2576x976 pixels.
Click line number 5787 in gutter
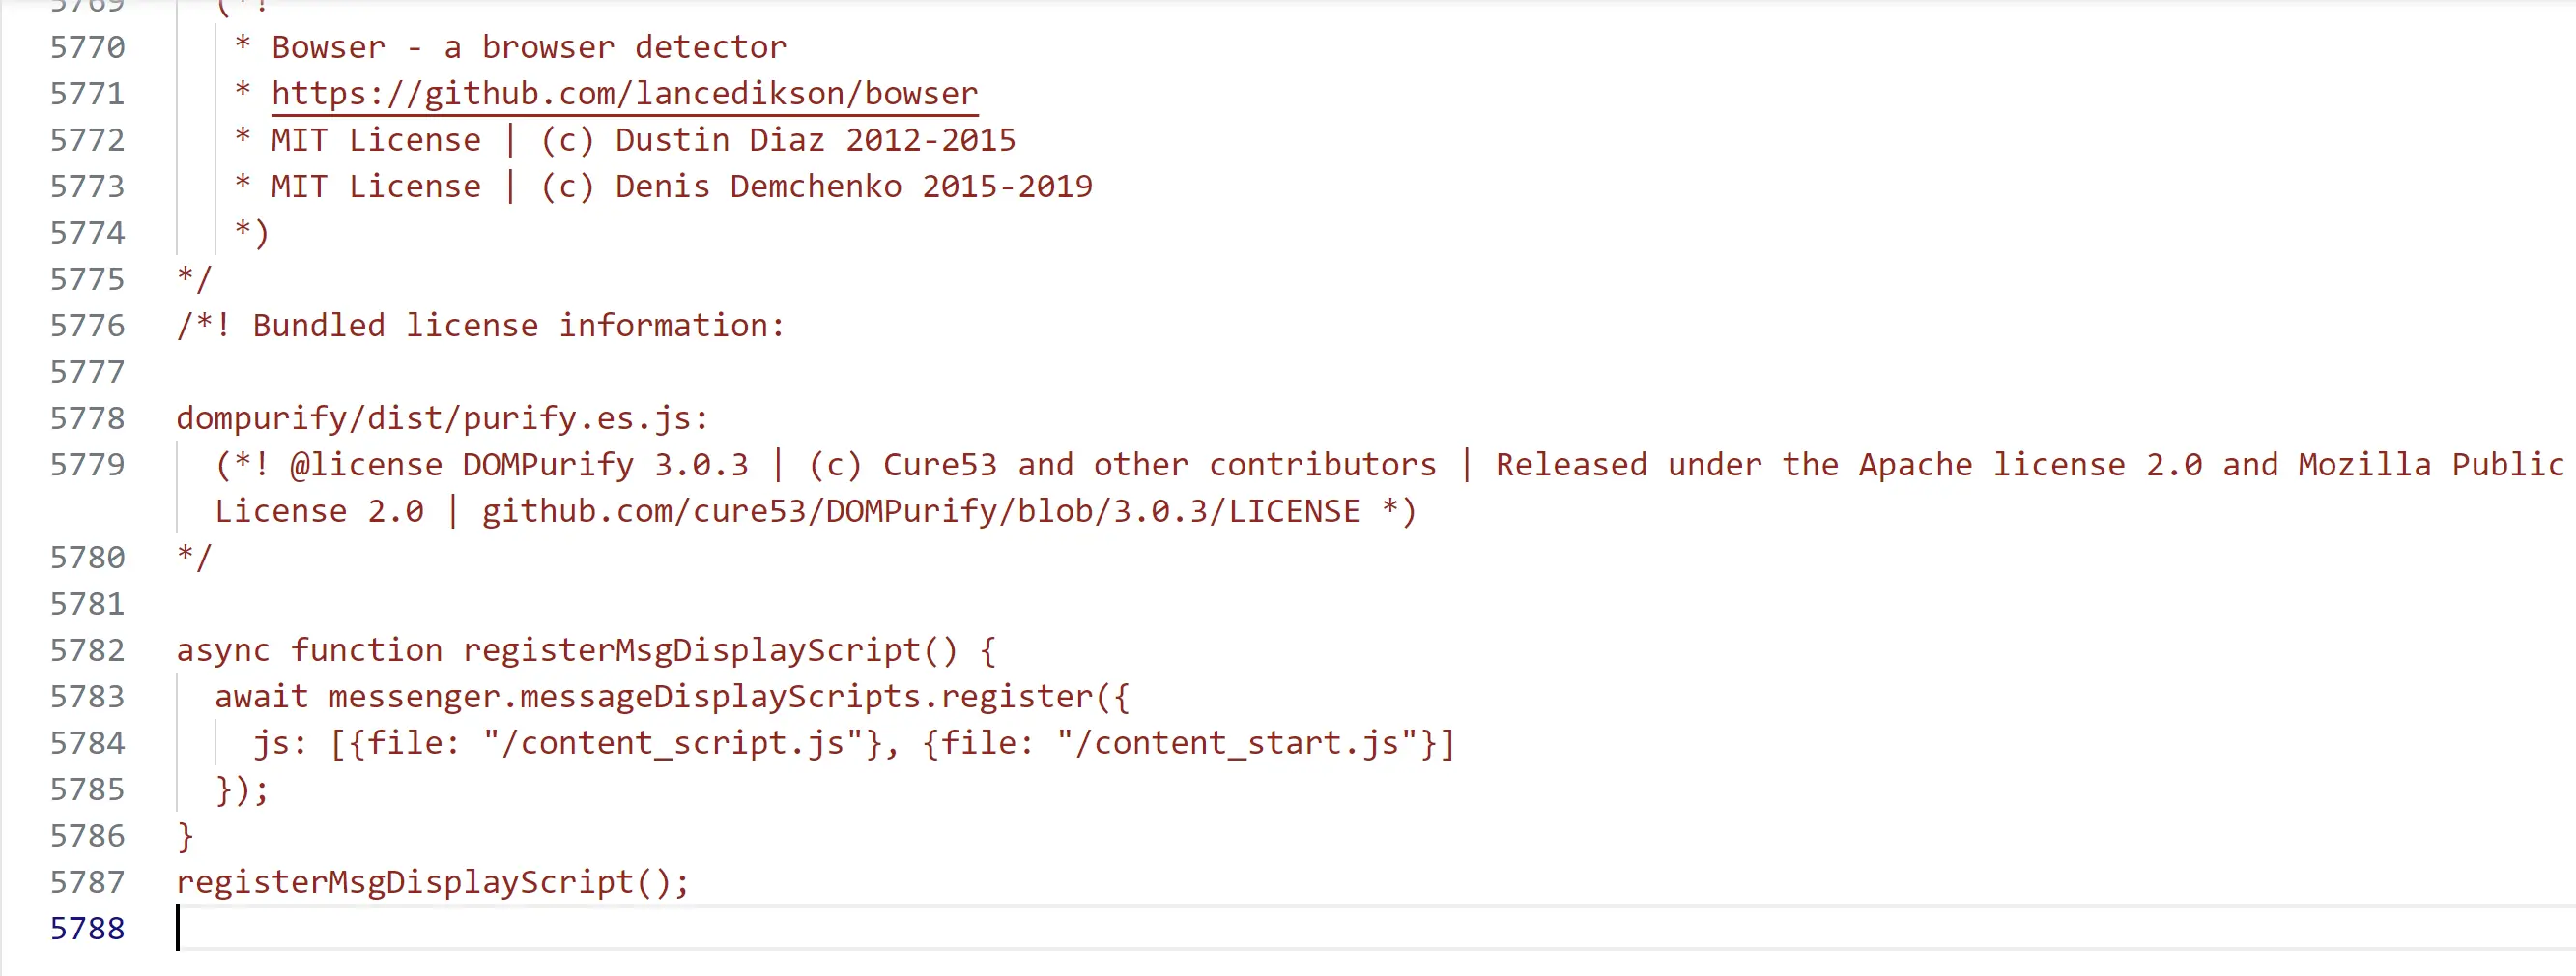pos(88,883)
